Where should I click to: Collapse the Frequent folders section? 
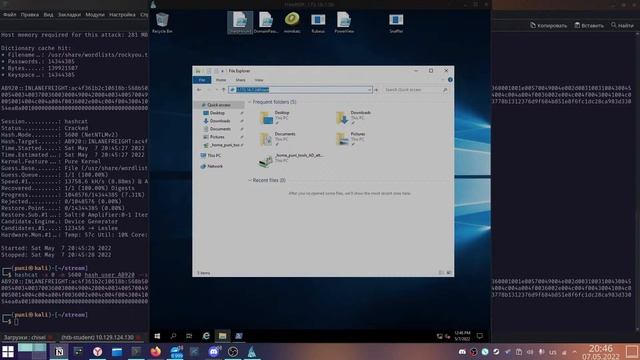(x=250, y=102)
